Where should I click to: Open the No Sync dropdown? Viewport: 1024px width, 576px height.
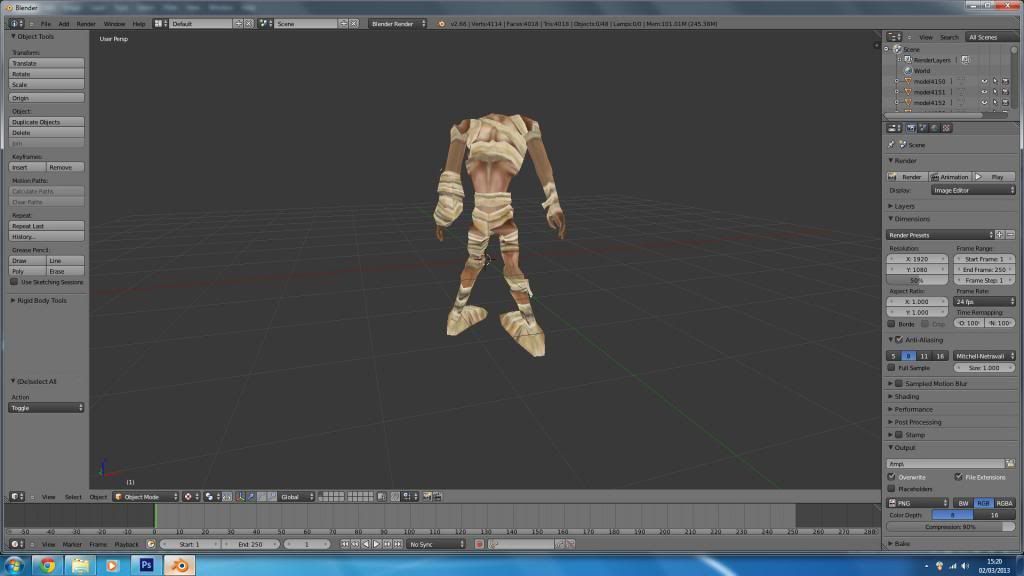tap(436, 544)
